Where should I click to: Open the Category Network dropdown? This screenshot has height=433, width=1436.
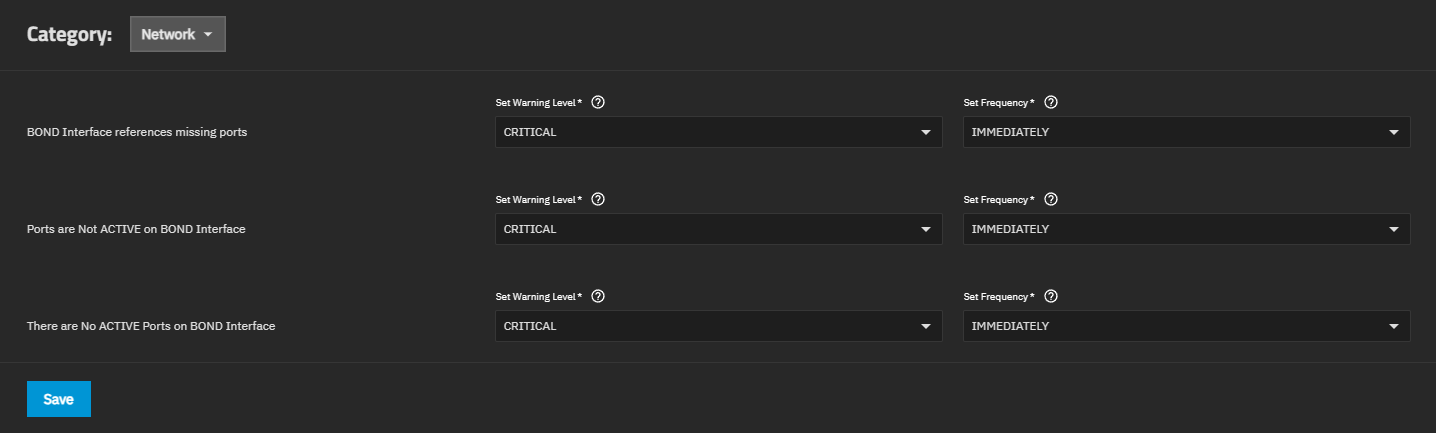point(178,34)
